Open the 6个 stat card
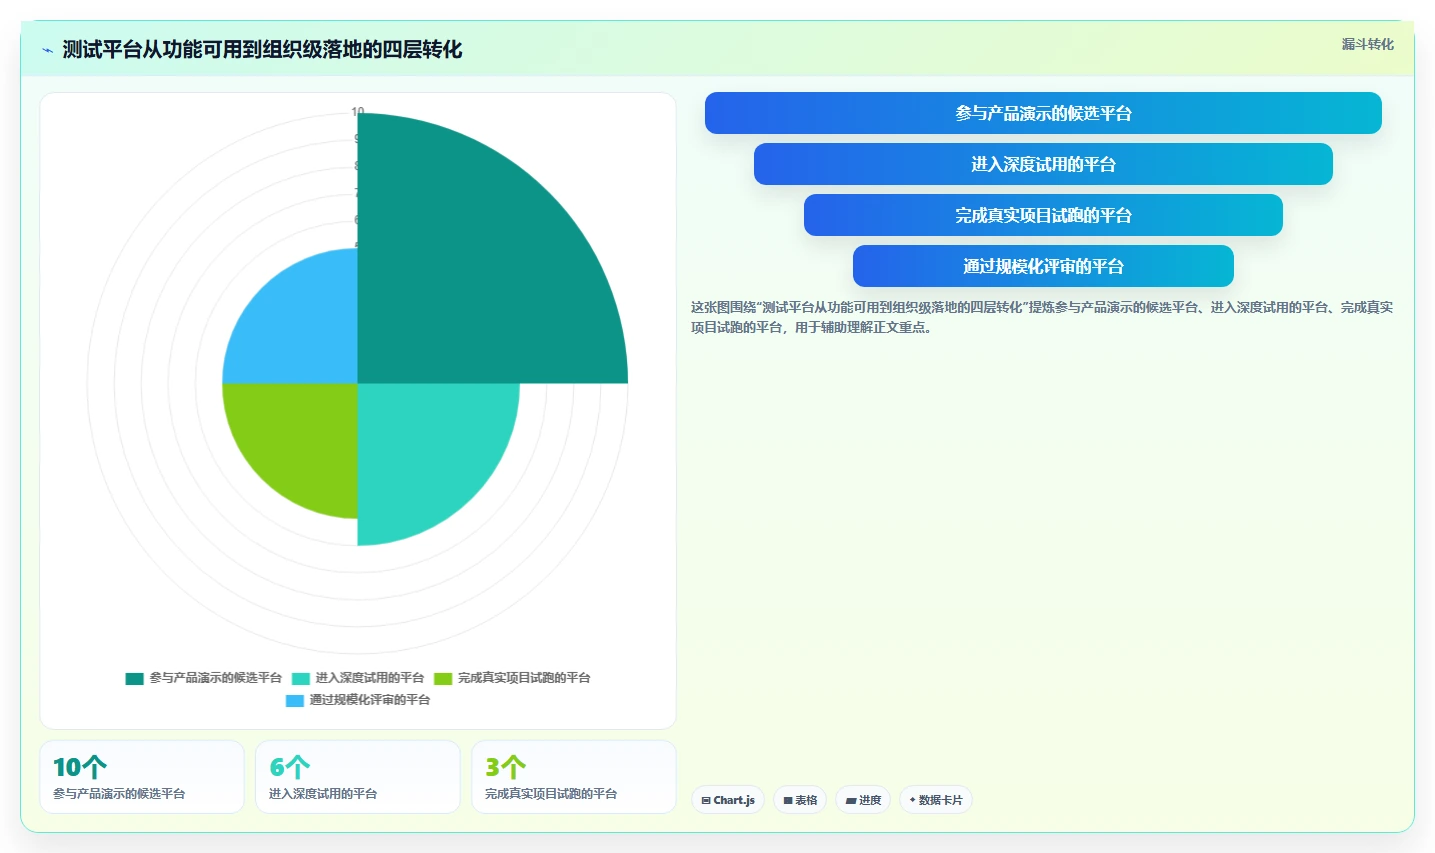1435x853 pixels. point(358,777)
